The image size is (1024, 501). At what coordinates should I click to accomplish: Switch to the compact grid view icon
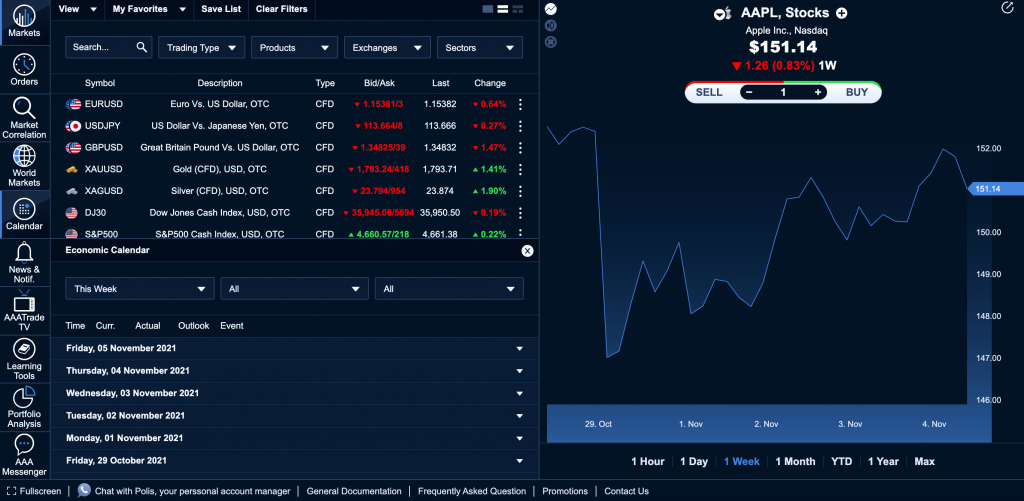coord(518,9)
